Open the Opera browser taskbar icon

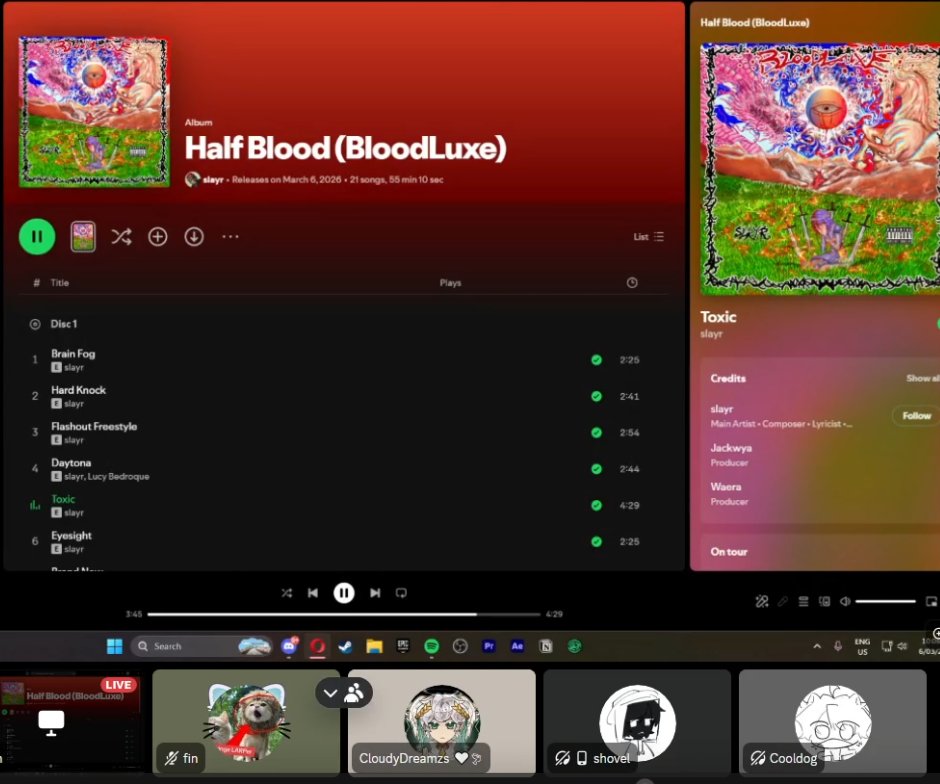(x=318, y=646)
